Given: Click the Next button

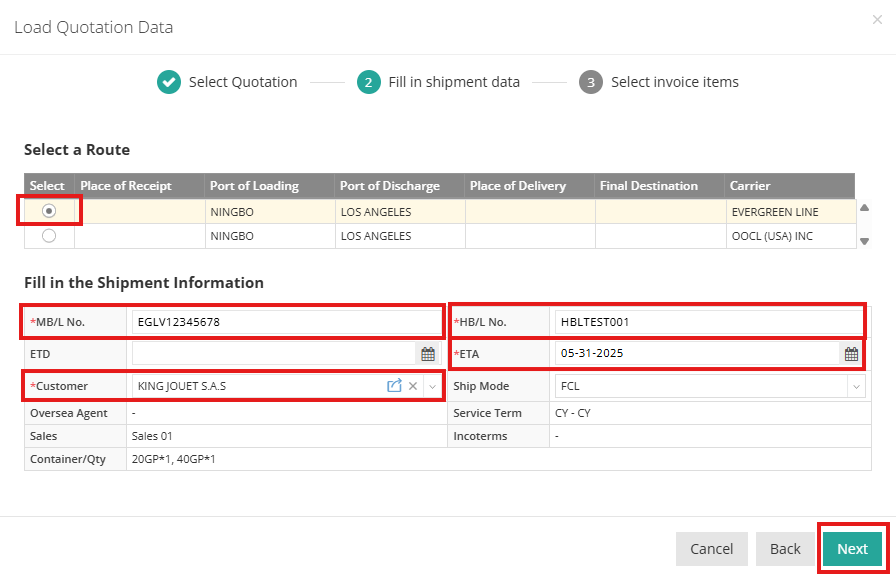Looking at the screenshot, I should [852, 549].
